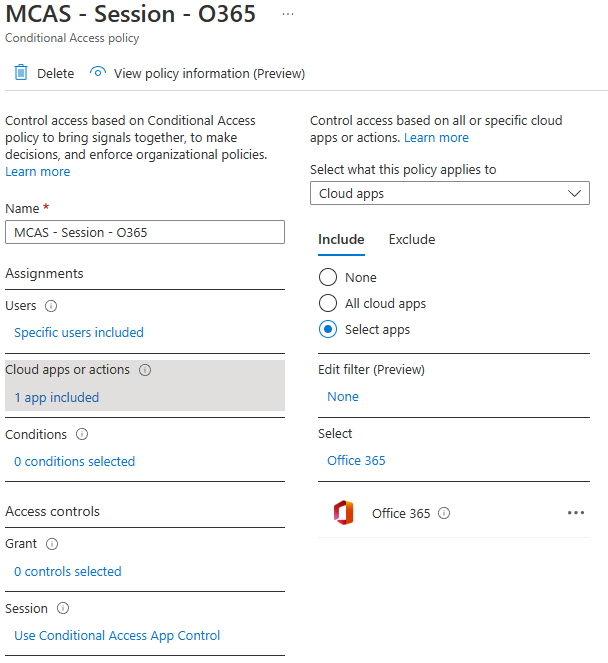Image resolution: width=608 pixels, height=663 pixels.
Task: Open Learn more link under policy description
Action: (38, 172)
